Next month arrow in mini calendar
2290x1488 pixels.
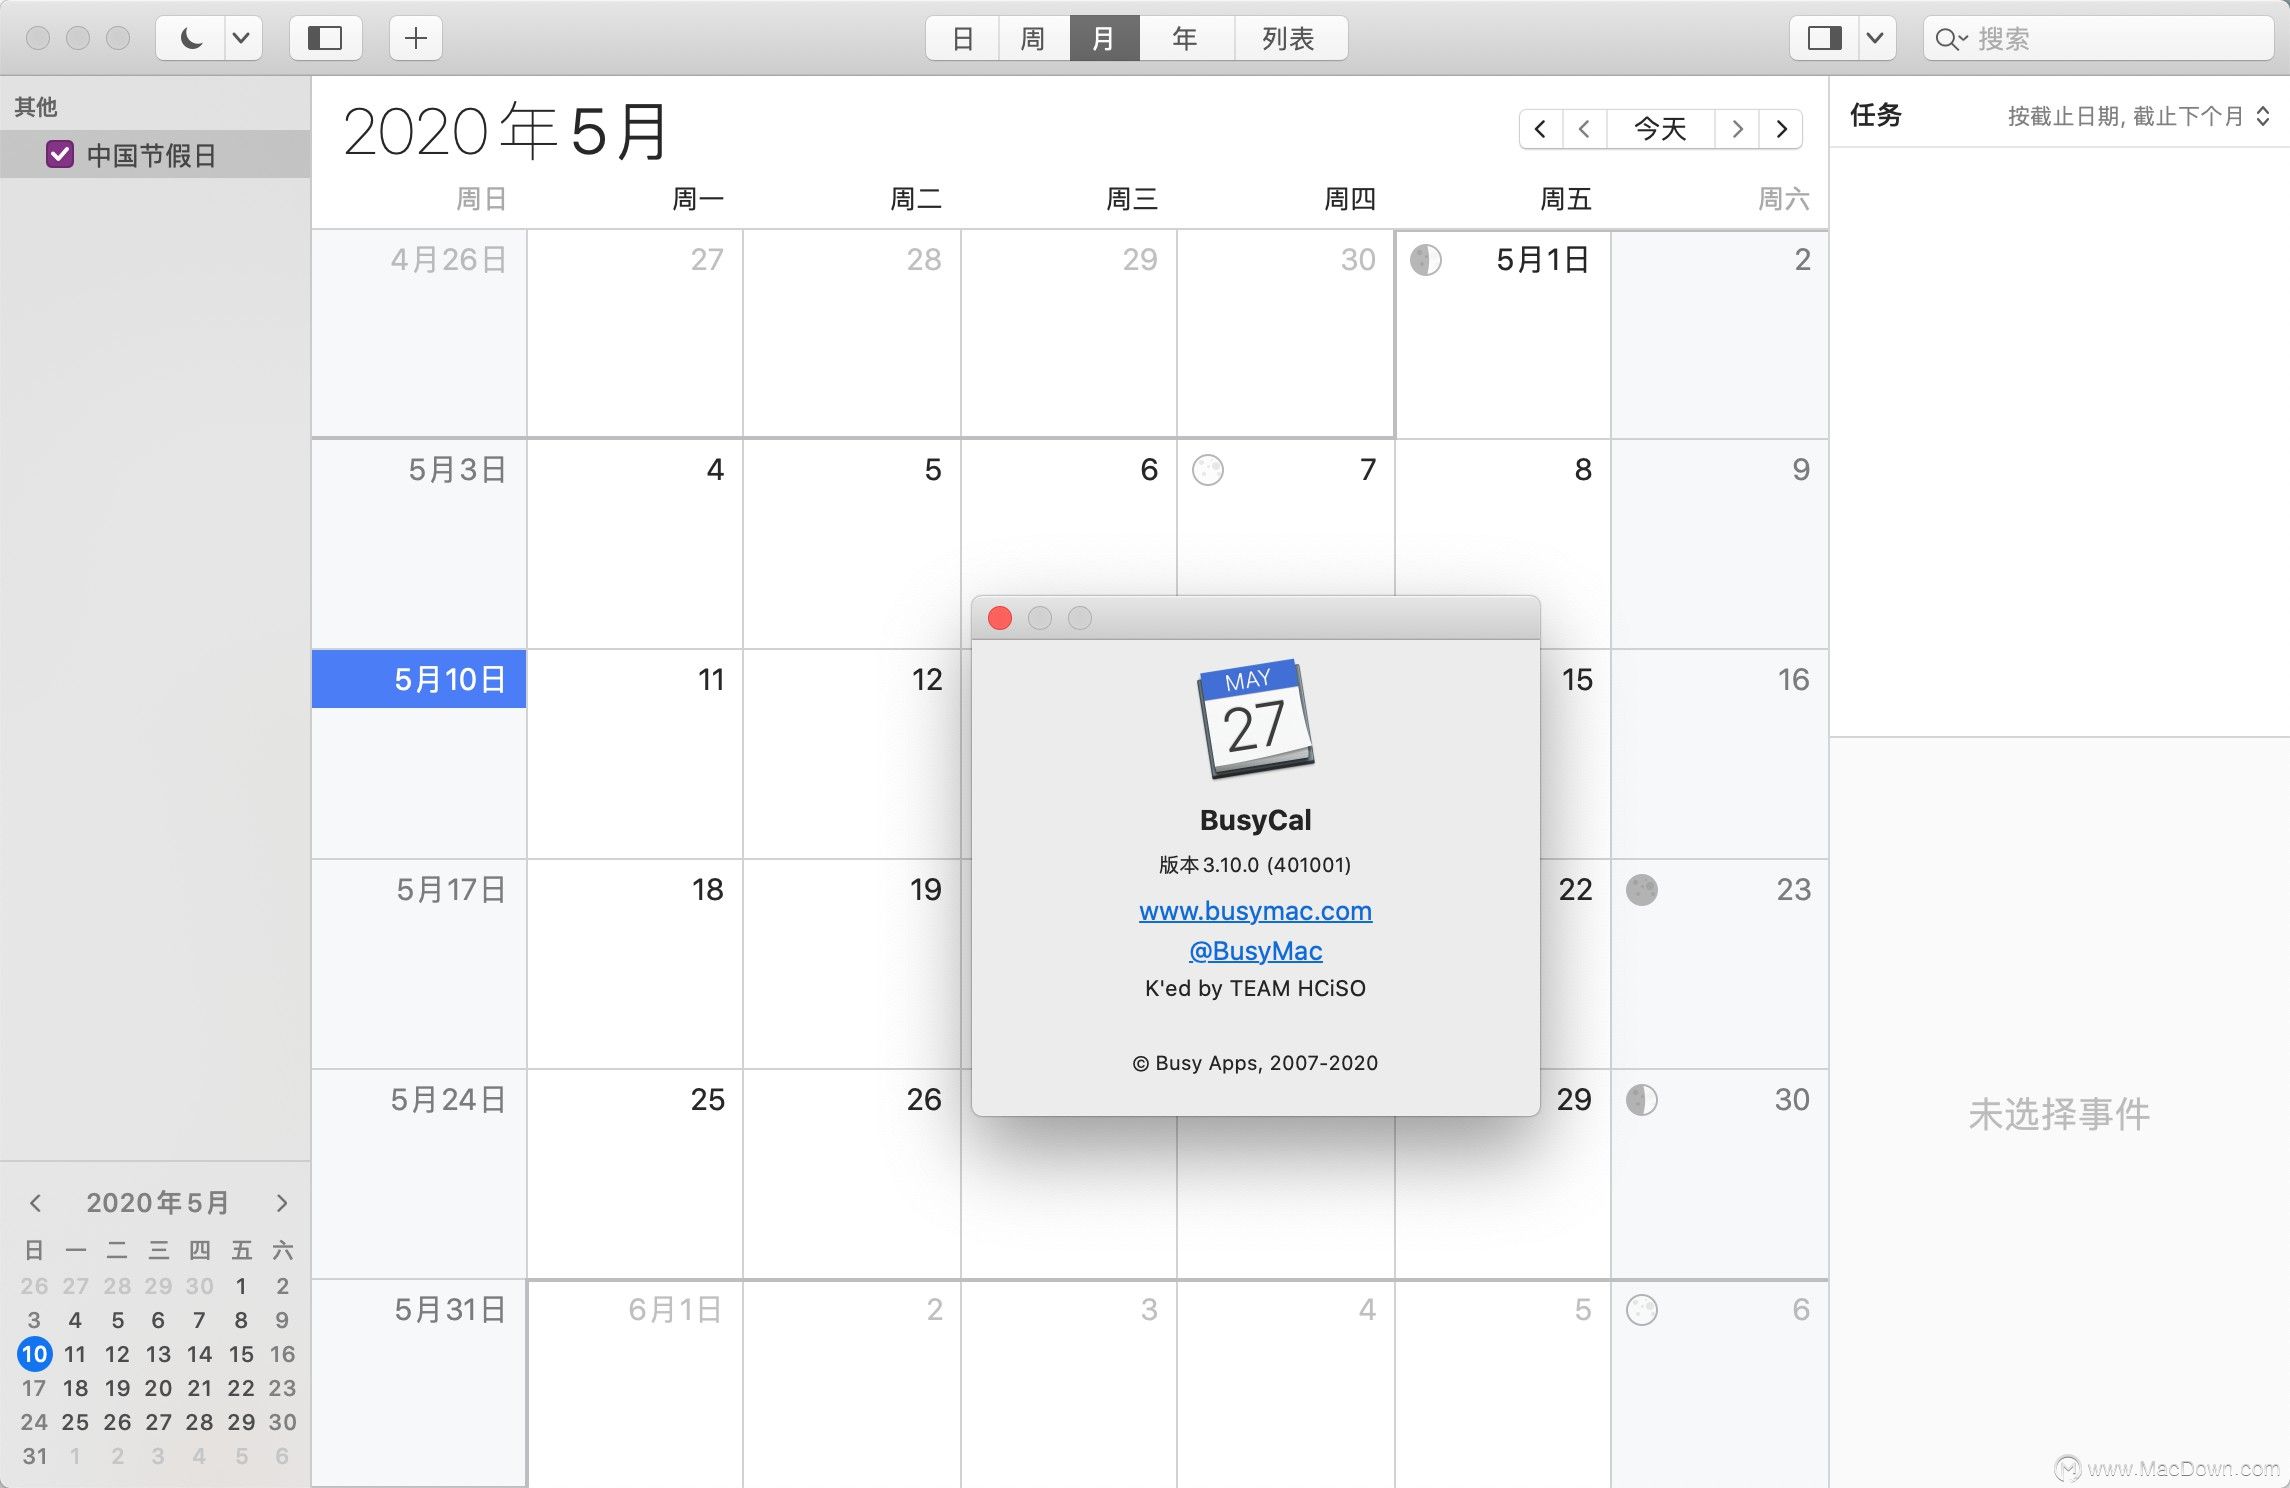[x=282, y=1203]
